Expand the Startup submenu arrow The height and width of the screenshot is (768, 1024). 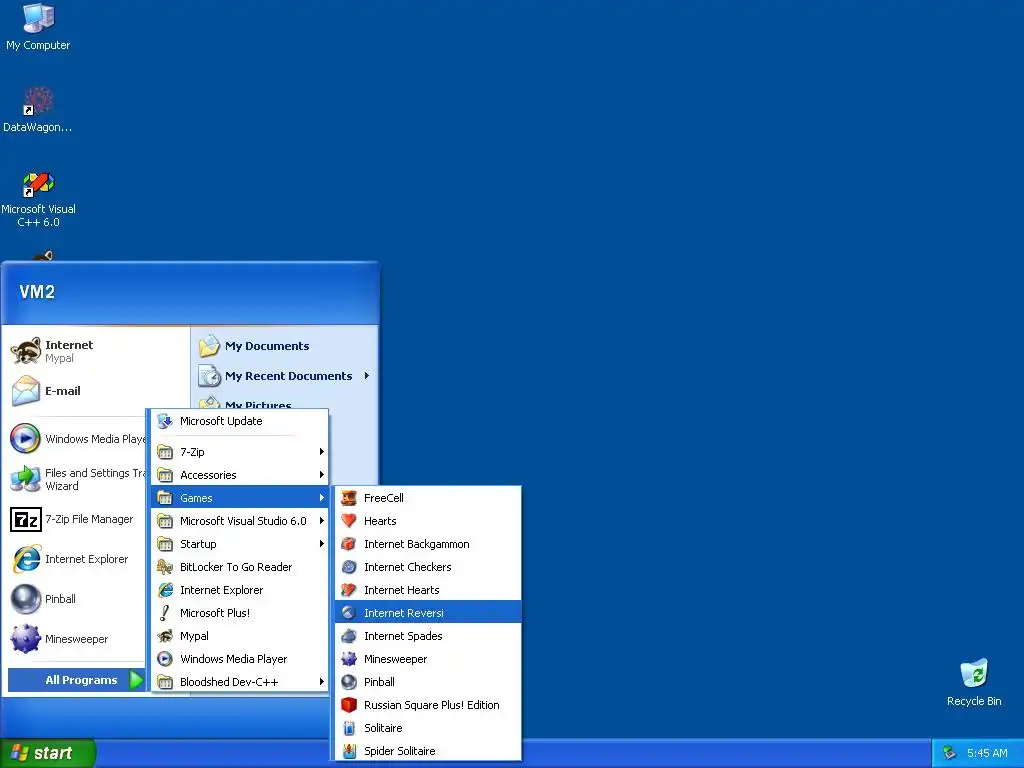tap(321, 544)
